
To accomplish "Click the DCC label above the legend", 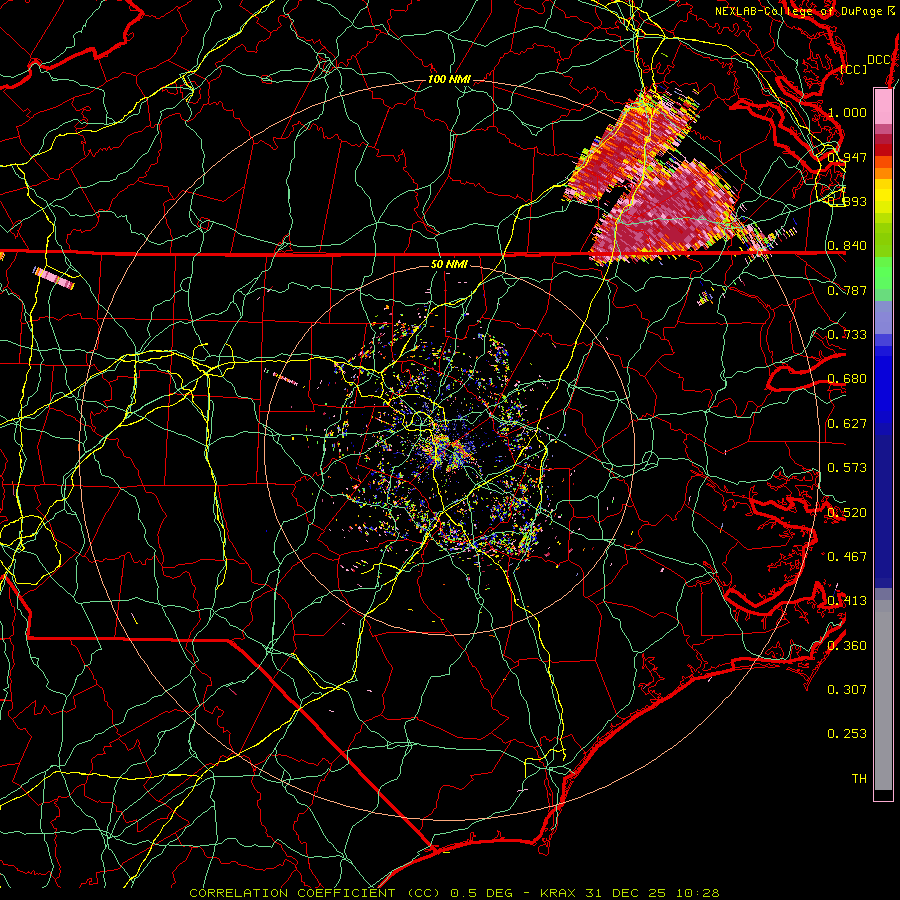I will tap(878, 60).
